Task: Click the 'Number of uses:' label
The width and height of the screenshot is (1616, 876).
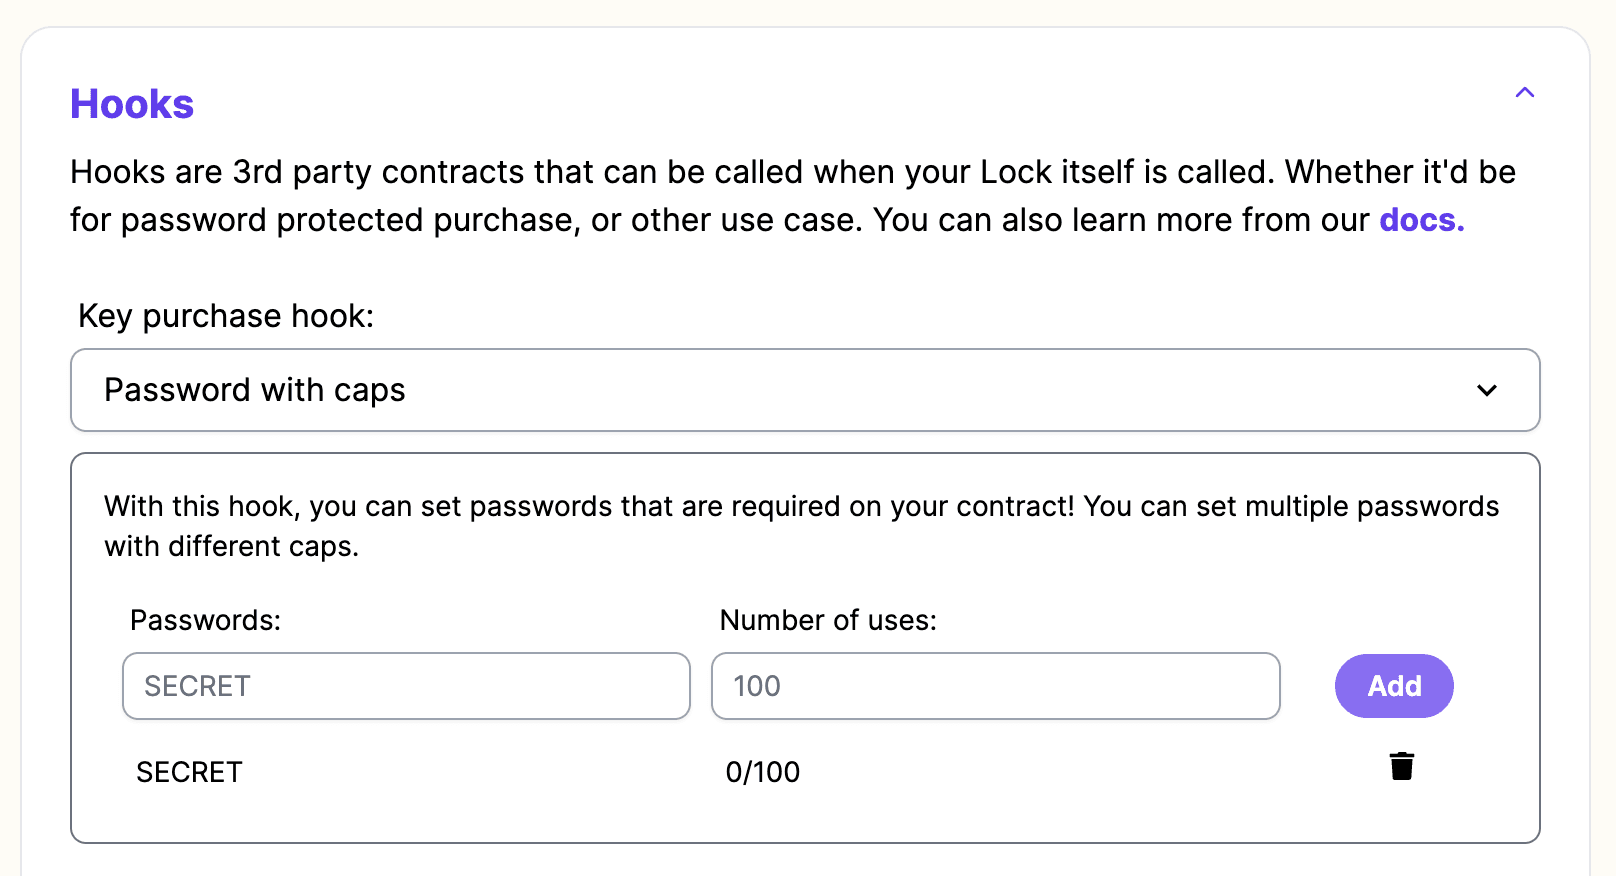Action: pyautogui.click(x=828, y=620)
